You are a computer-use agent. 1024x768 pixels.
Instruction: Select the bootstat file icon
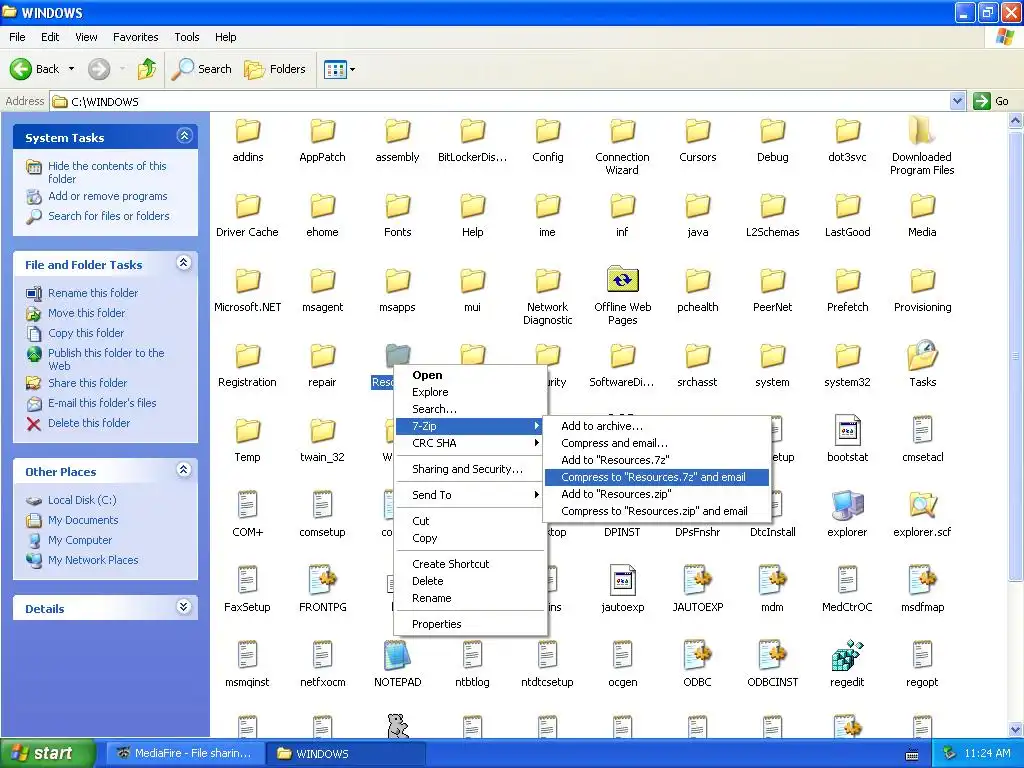847,430
